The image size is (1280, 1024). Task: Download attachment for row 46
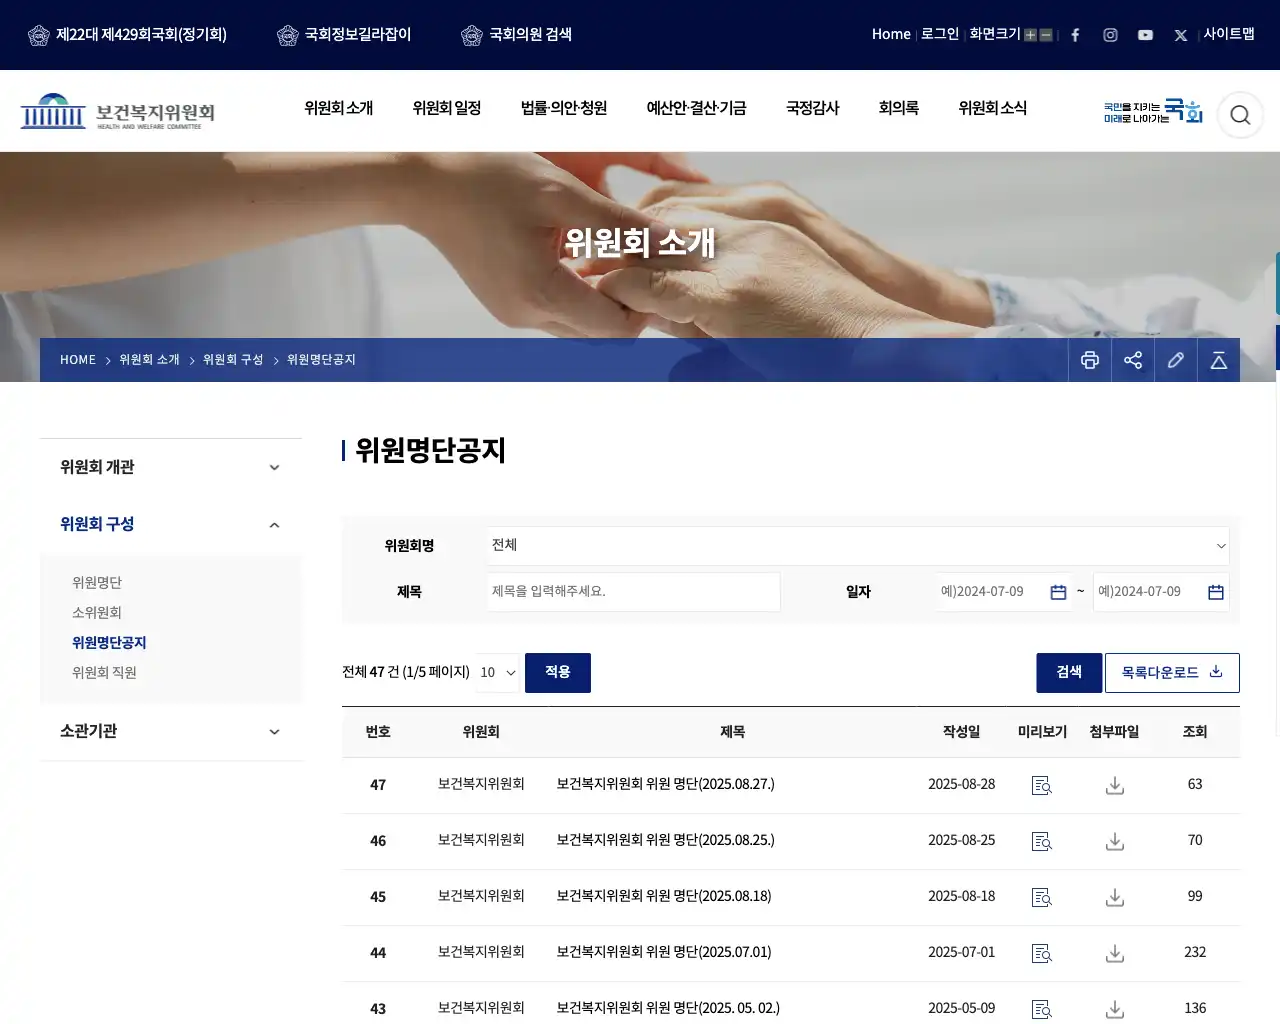click(1115, 842)
